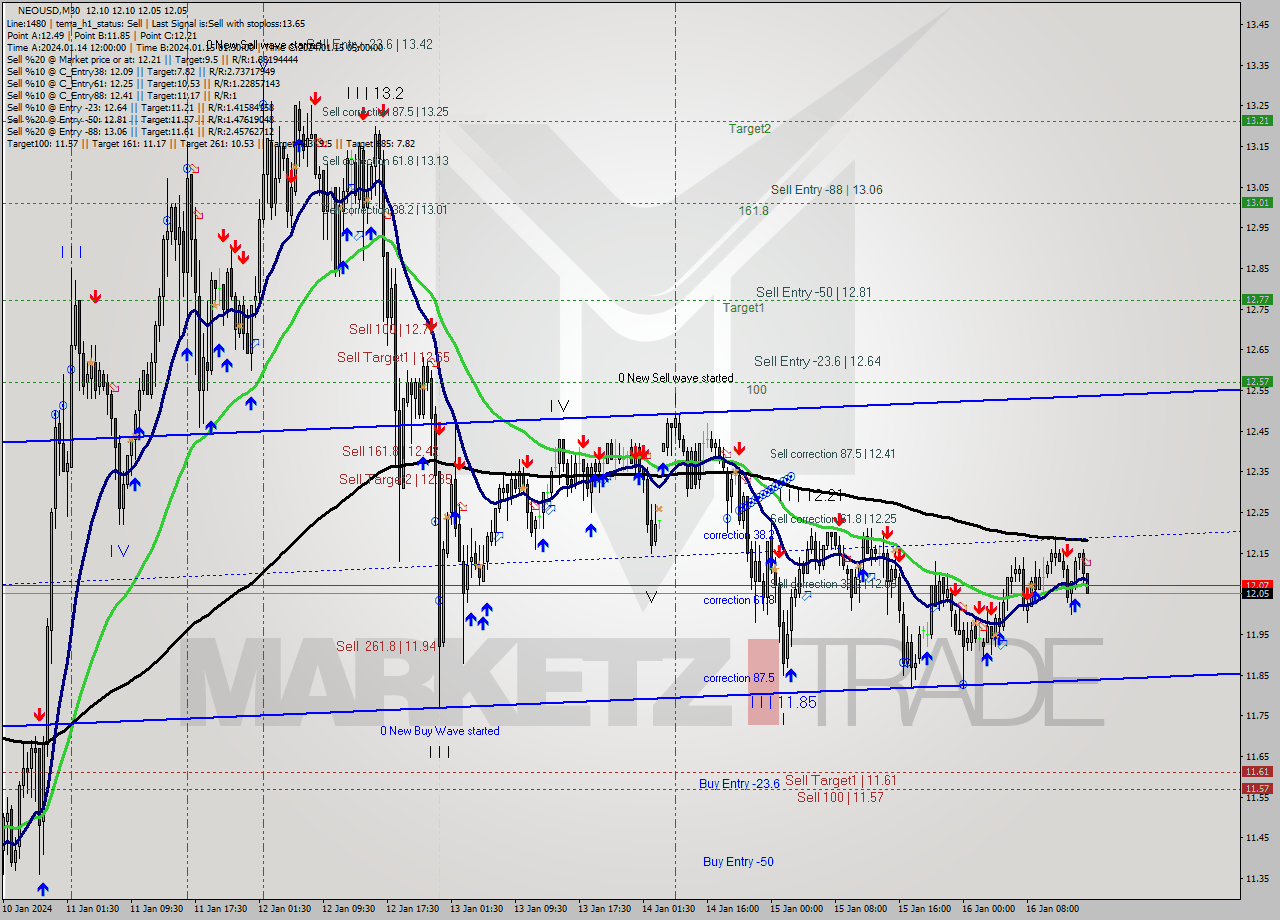Click the green 13.21 price tag on axis

(x=1256, y=120)
